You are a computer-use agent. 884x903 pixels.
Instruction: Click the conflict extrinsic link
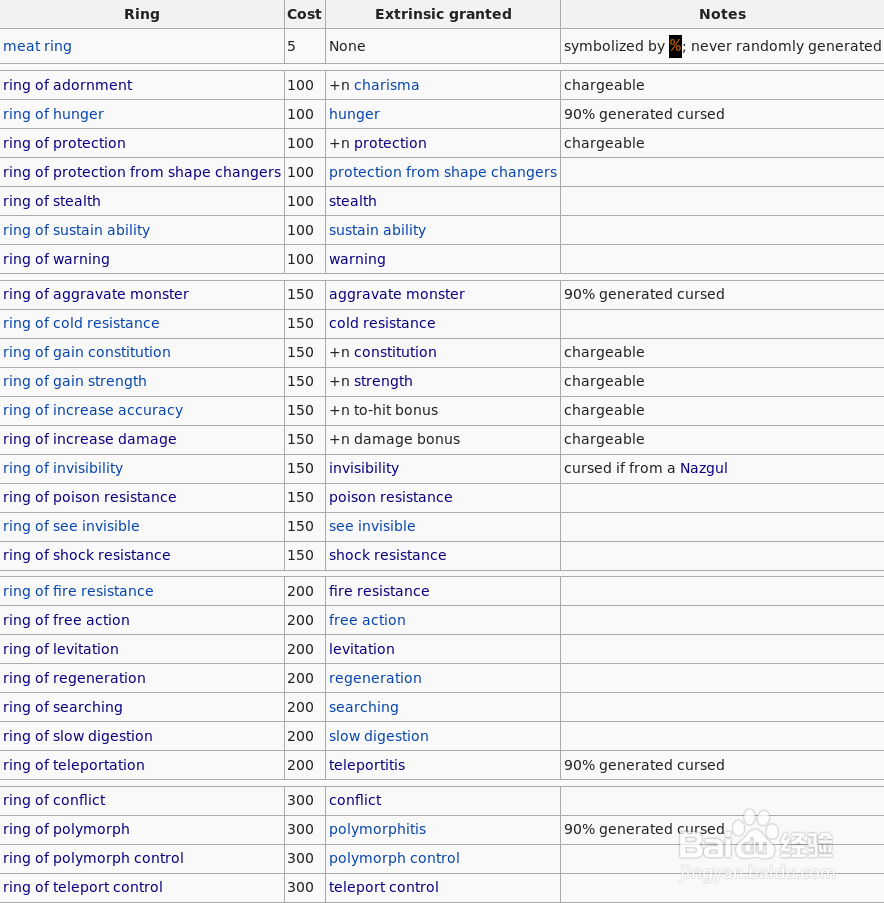[355, 800]
